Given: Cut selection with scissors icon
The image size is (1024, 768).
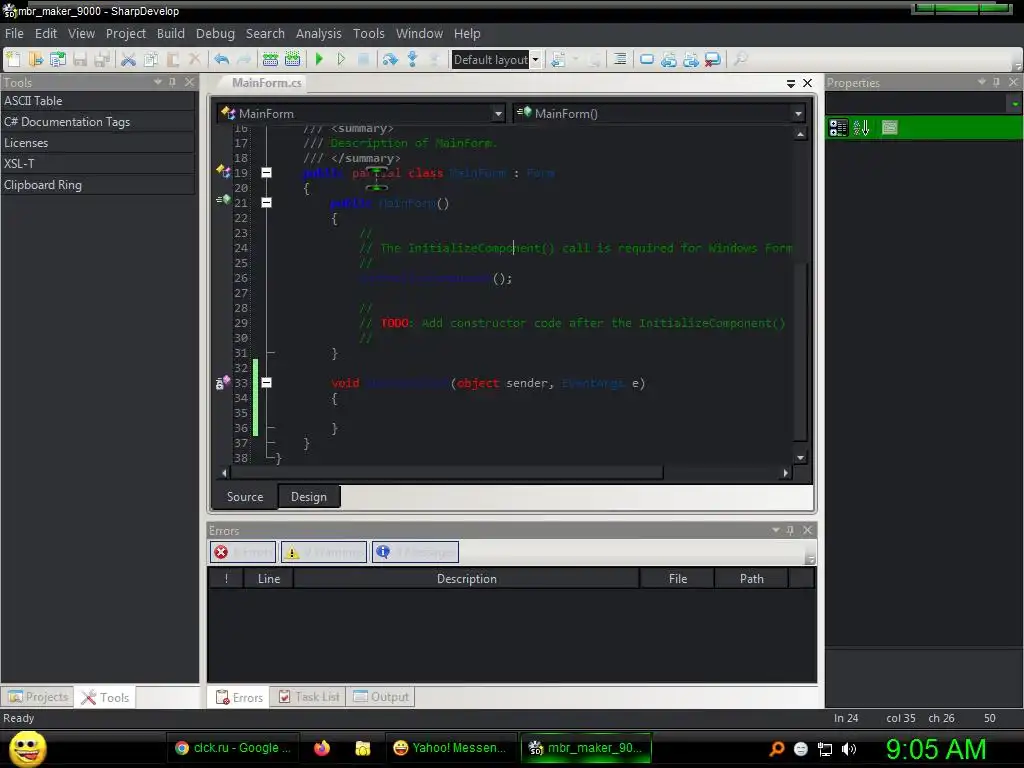Looking at the screenshot, I should click(129, 59).
